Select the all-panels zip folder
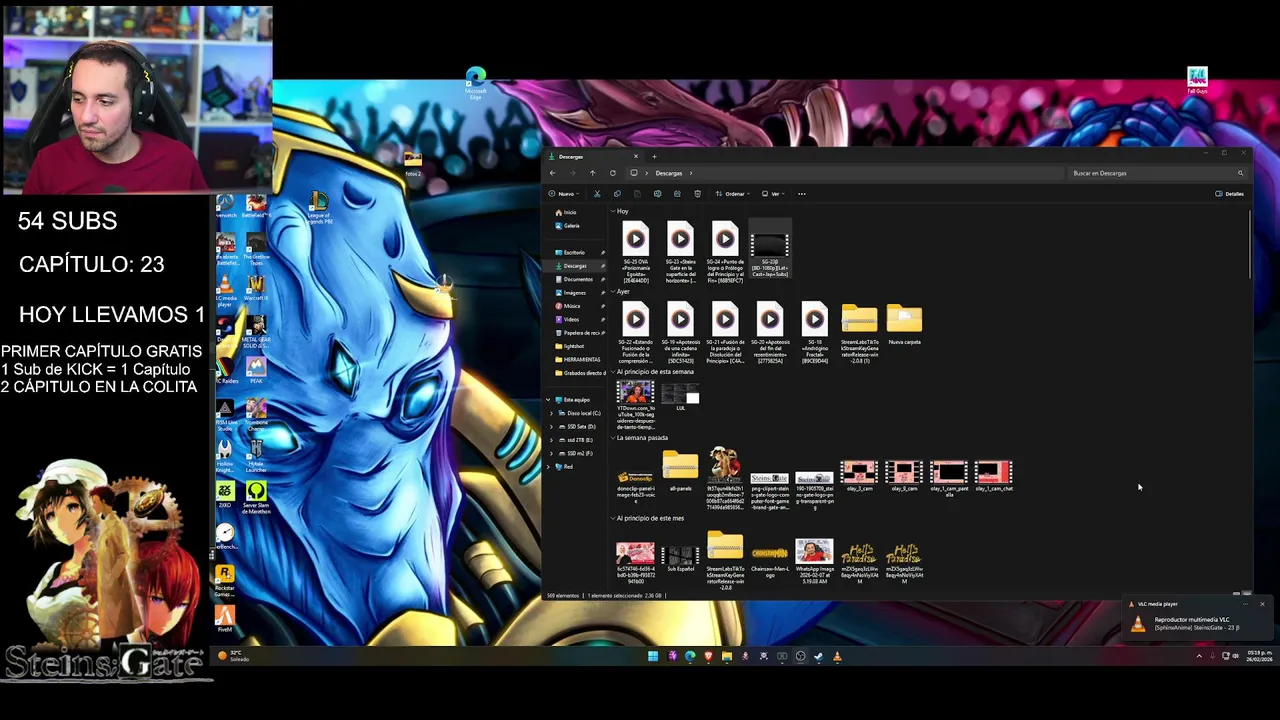 coord(680,472)
